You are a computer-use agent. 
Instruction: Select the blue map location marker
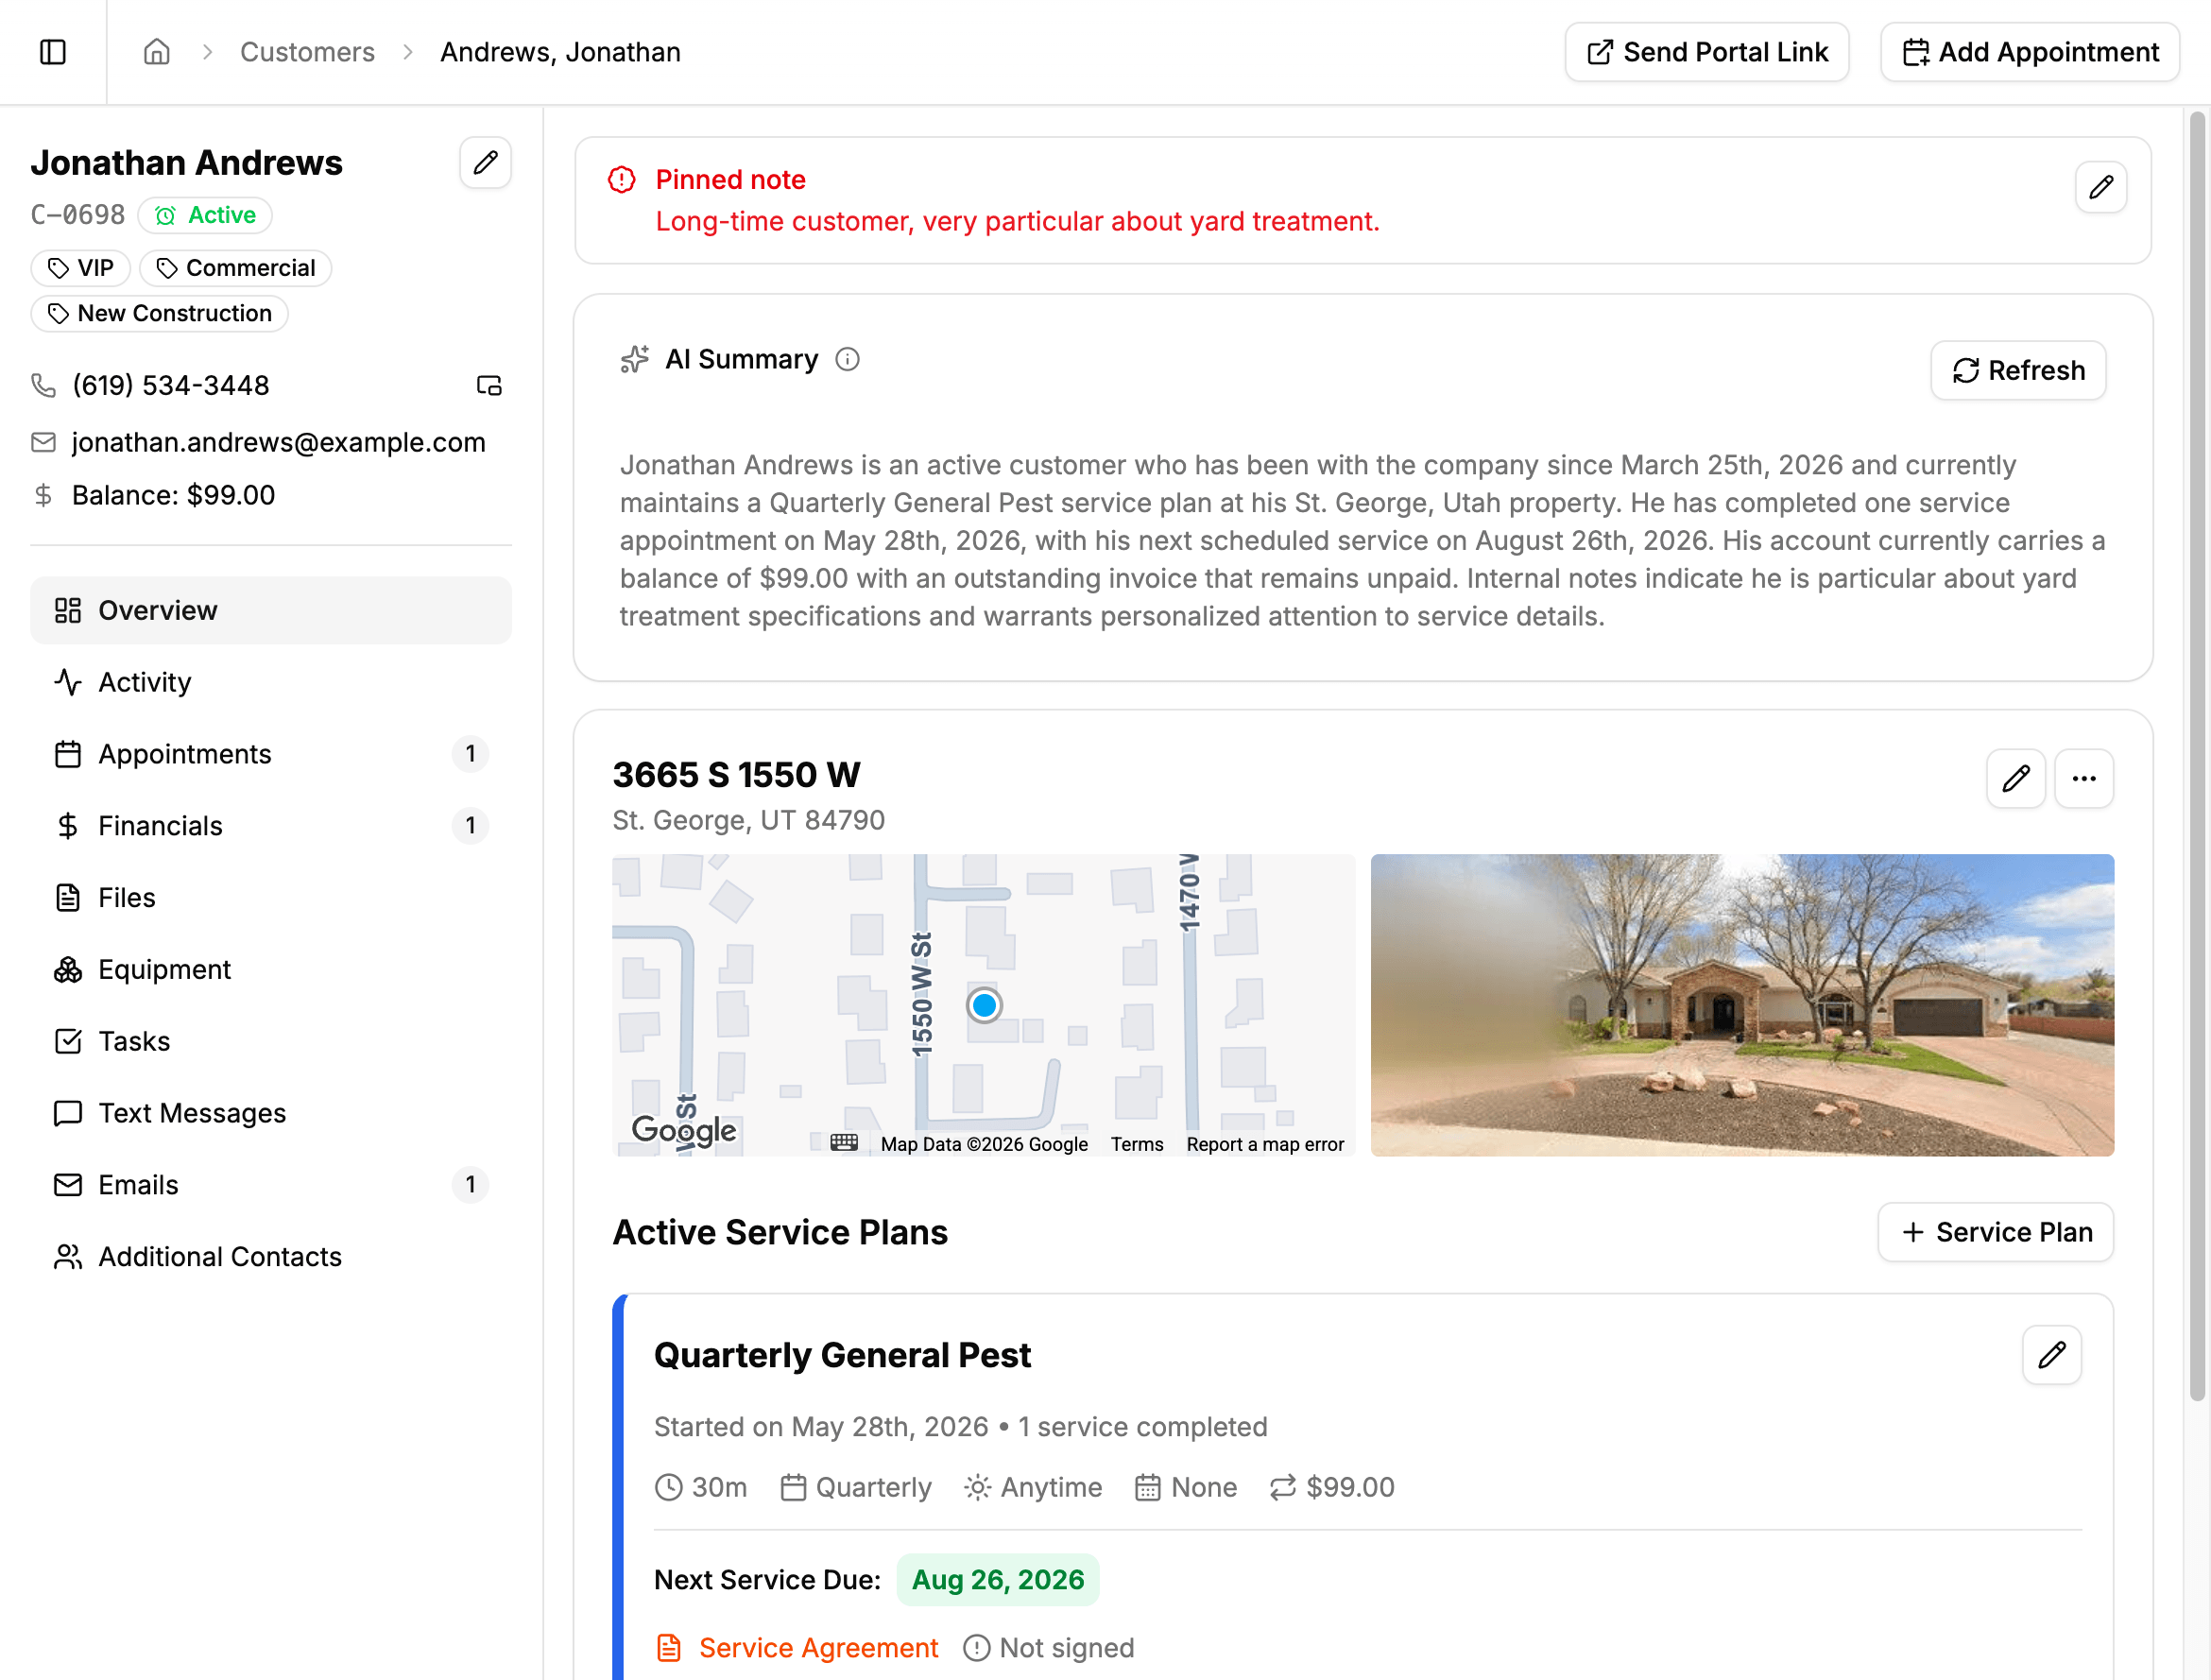click(x=984, y=1006)
